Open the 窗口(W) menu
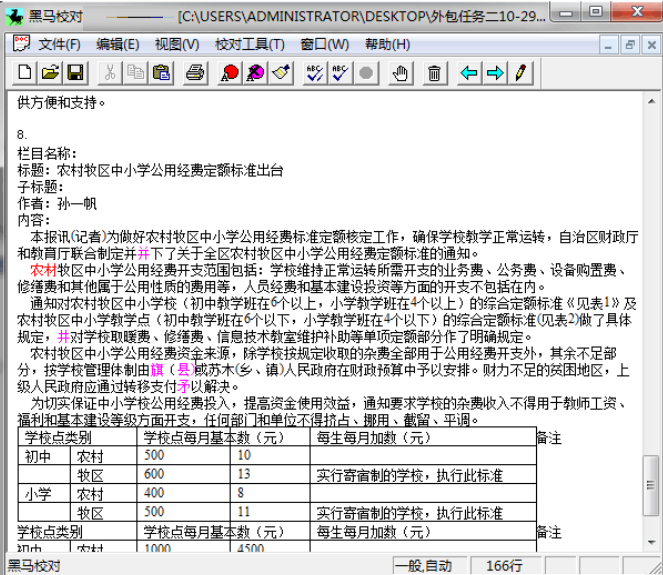 point(324,44)
